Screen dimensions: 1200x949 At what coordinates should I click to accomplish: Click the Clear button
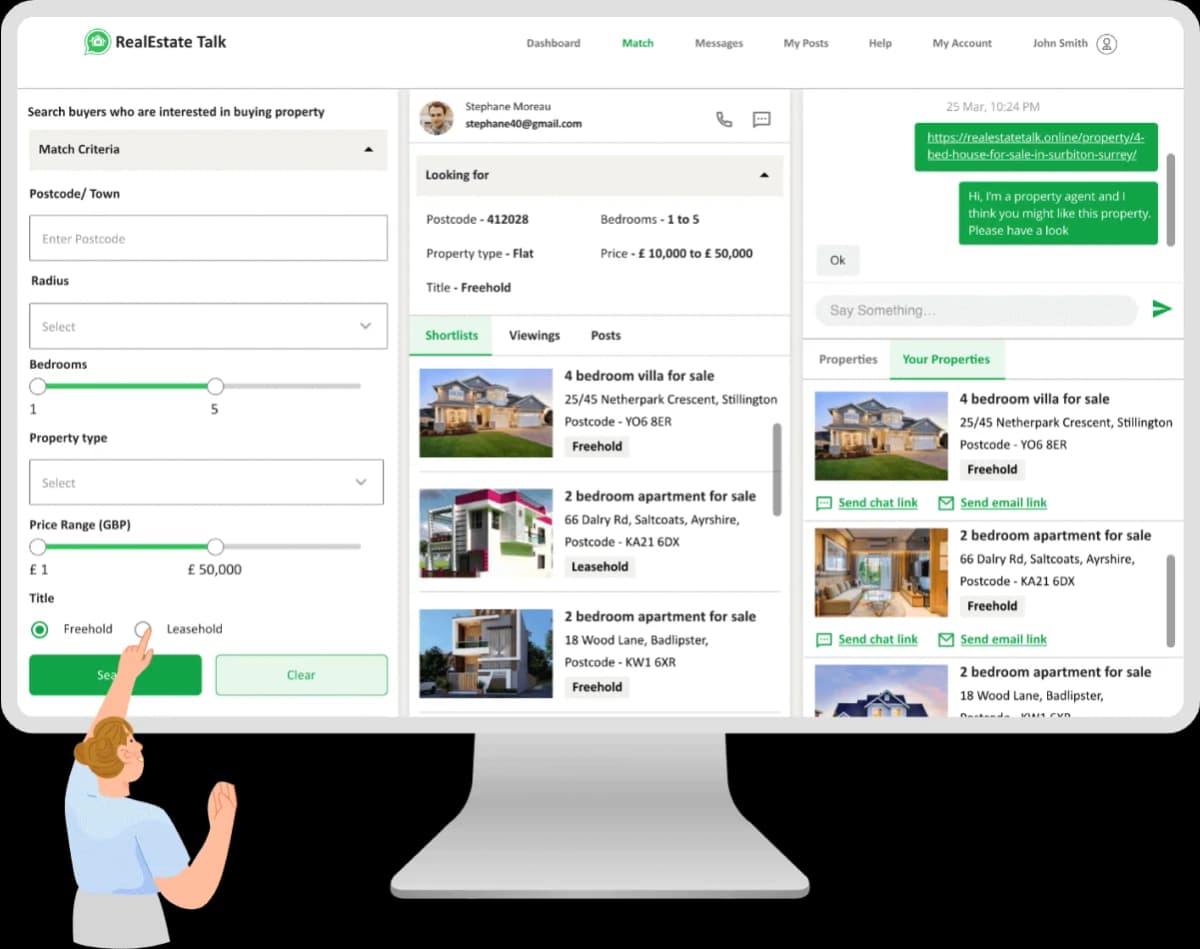(300, 675)
